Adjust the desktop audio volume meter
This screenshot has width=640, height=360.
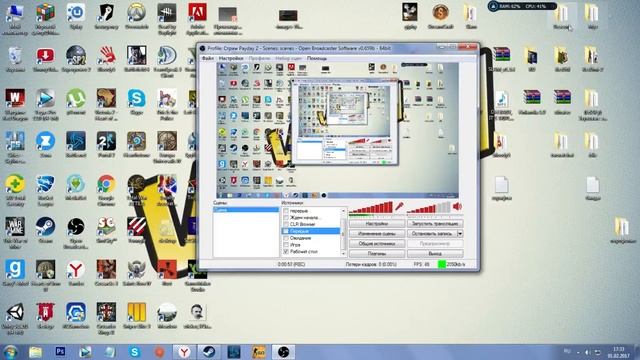coord(429,207)
